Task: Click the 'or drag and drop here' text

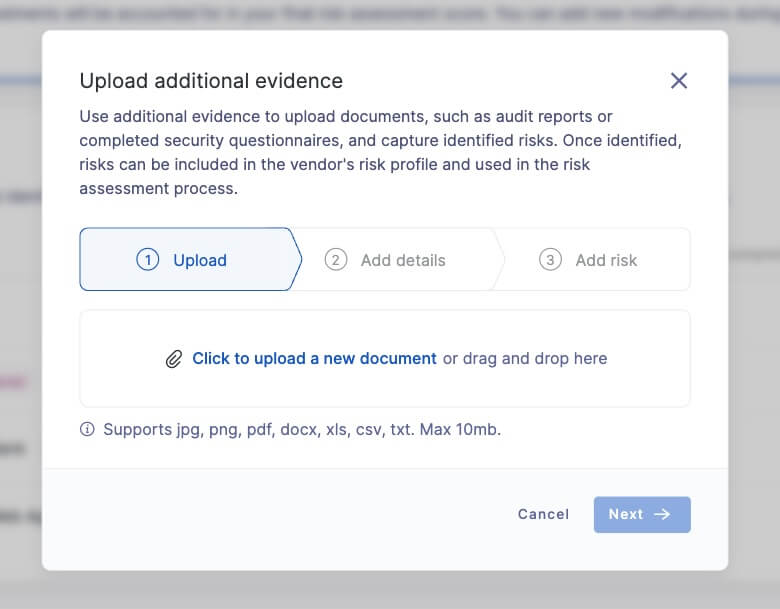Action: click(x=525, y=358)
